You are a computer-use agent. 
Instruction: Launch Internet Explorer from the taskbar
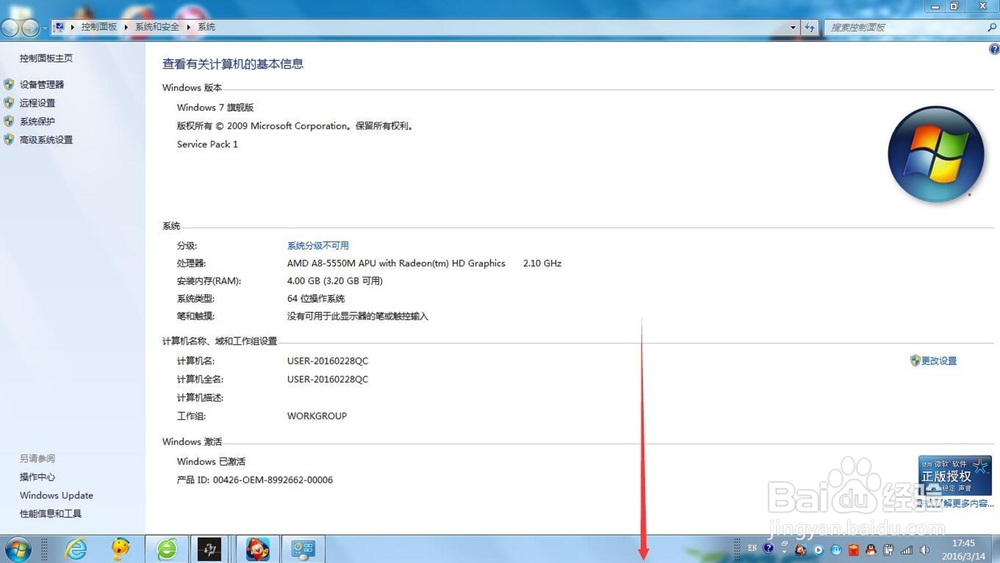tap(76, 549)
